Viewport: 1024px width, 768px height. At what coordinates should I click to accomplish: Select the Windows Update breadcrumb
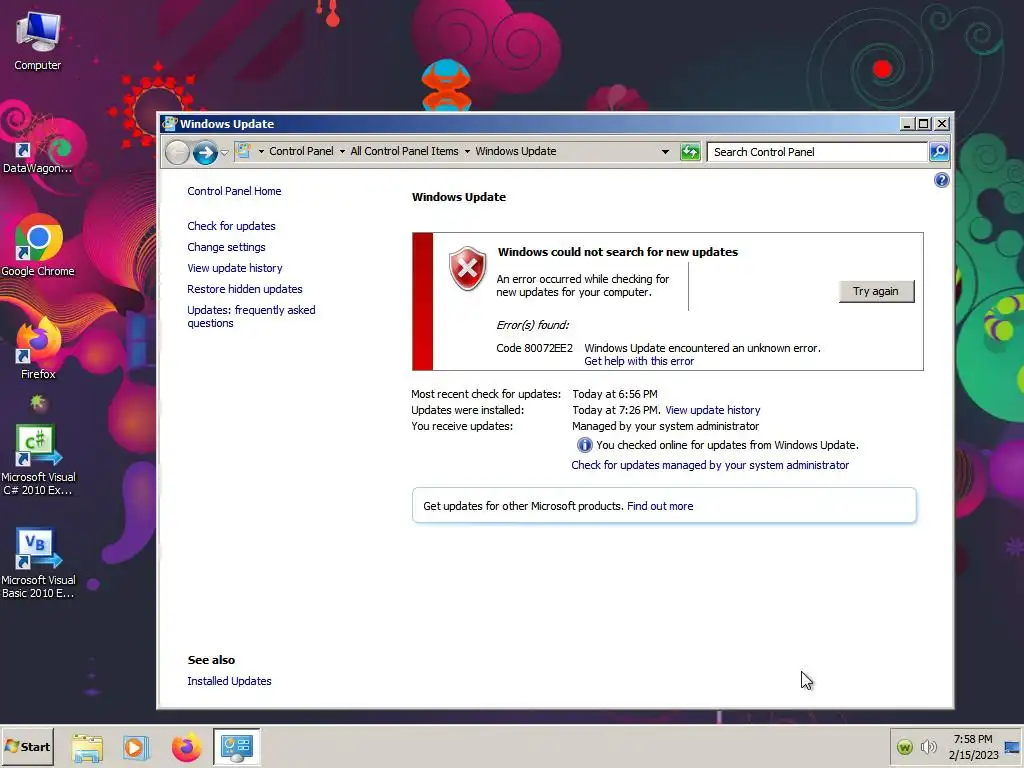pyautogui.click(x=515, y=151)
